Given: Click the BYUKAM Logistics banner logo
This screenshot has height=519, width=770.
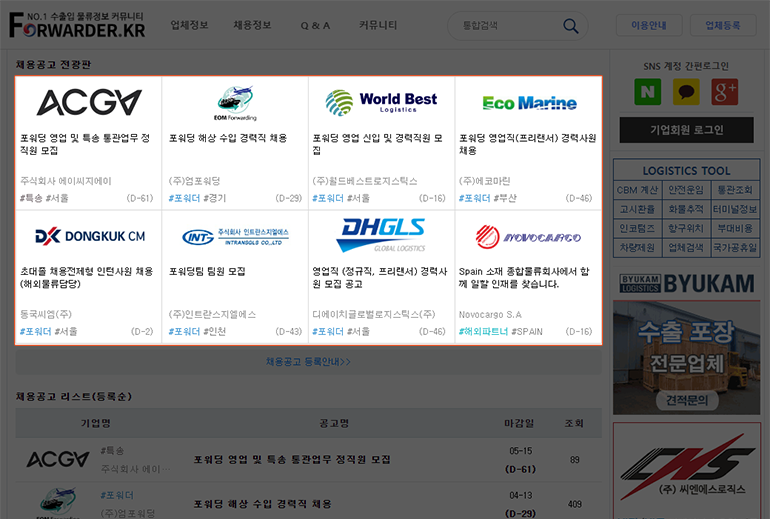Looking at the screenshot, I should click(x=687, y=283).
